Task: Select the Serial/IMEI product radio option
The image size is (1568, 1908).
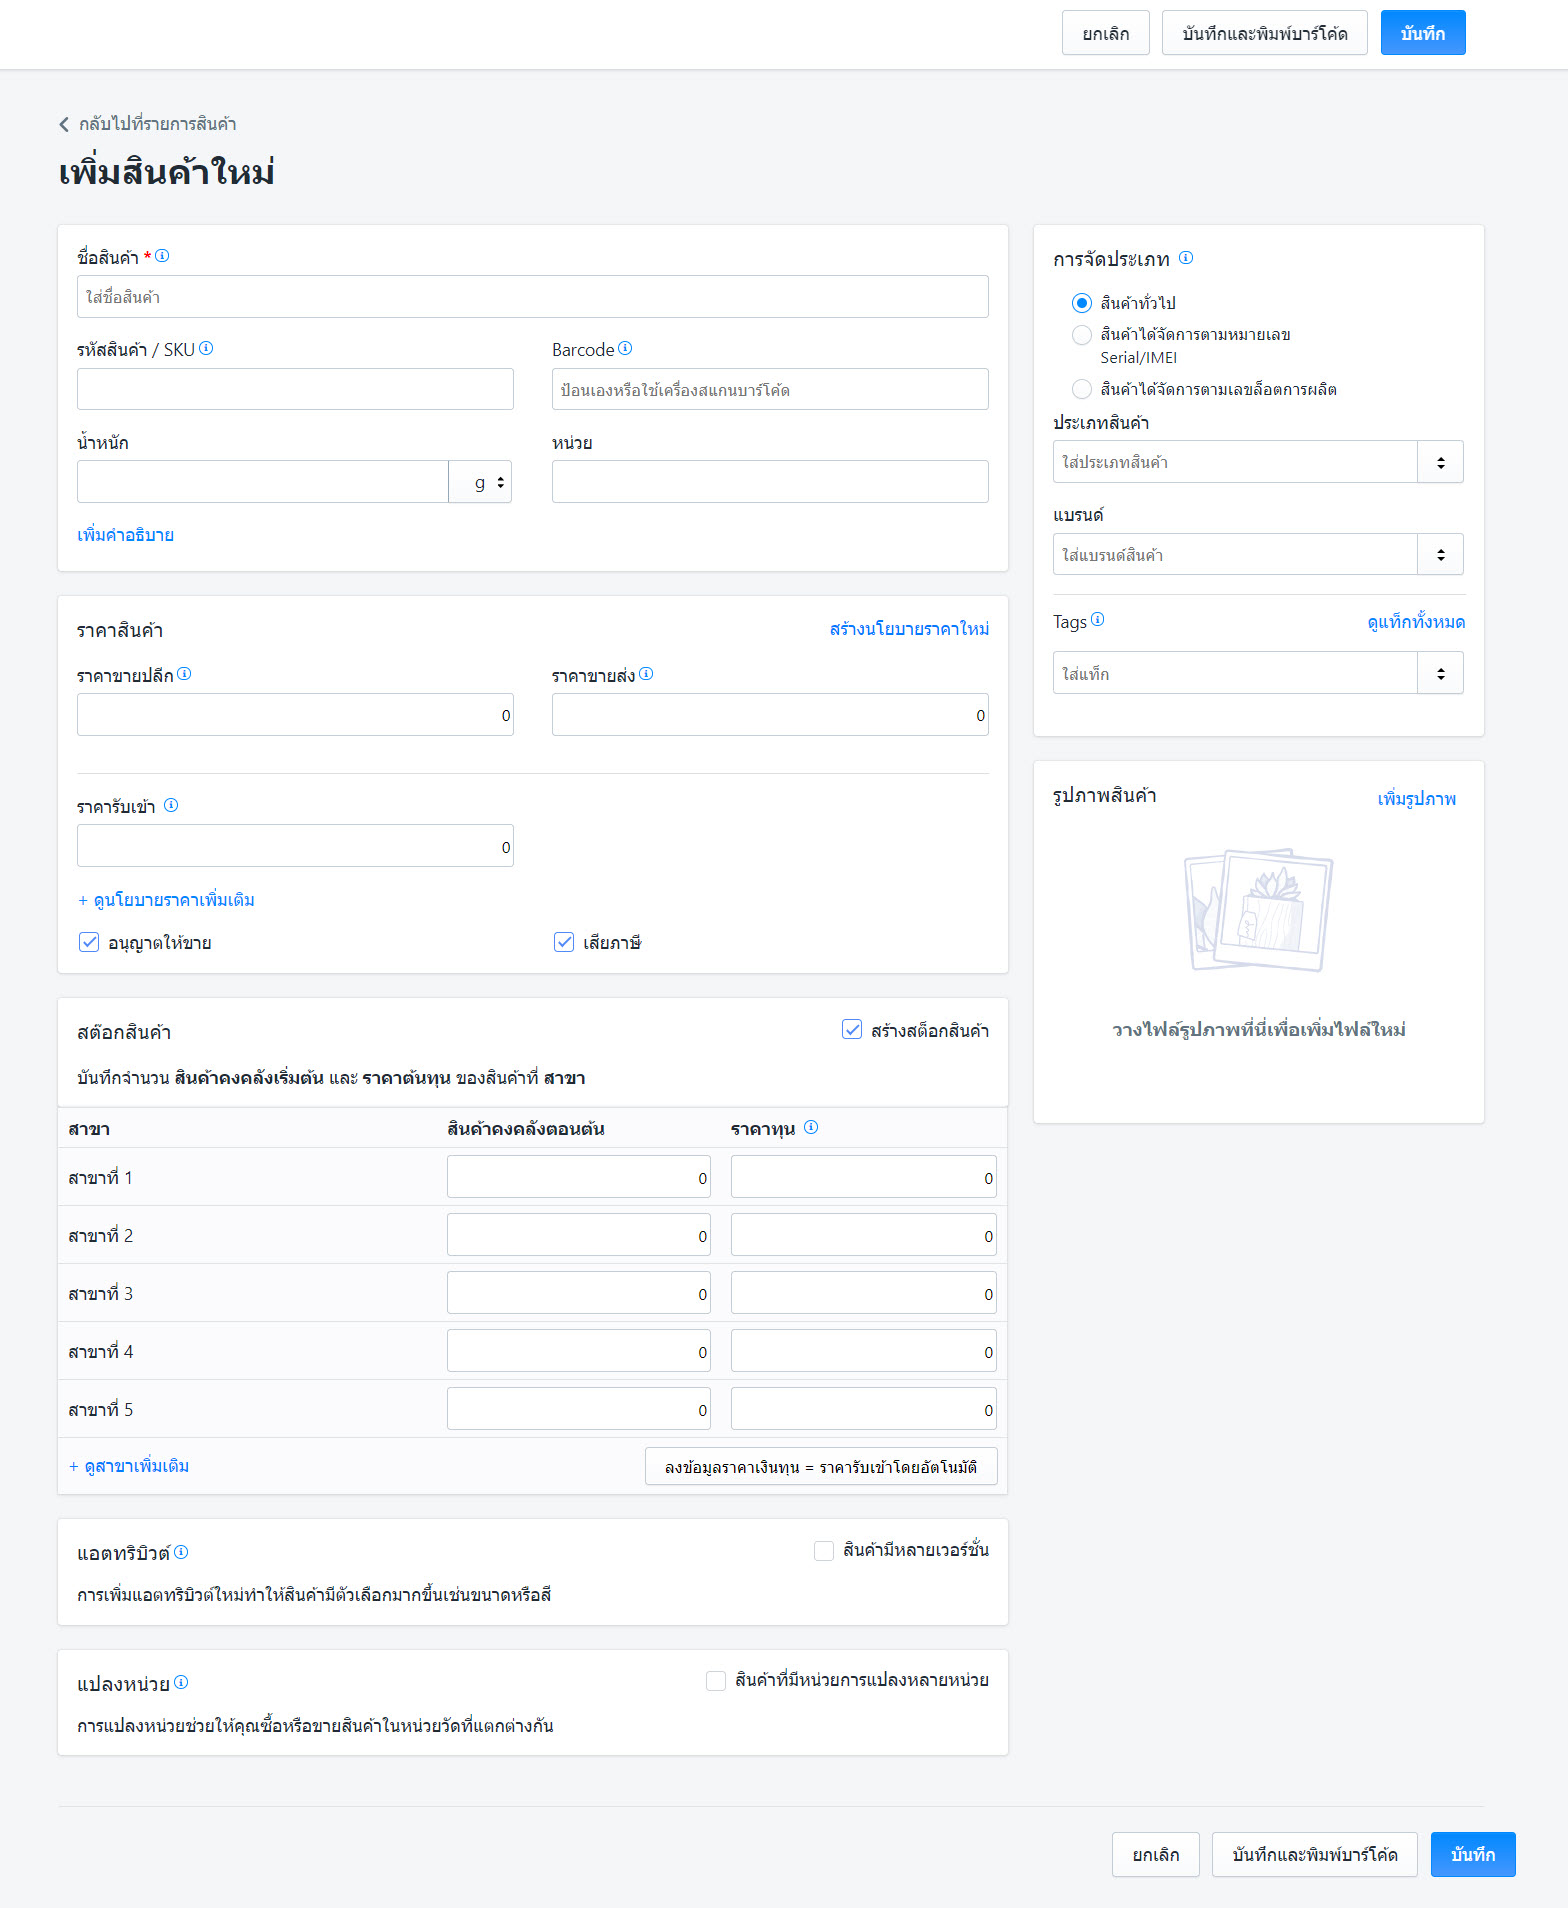Action: tap(1081, 335)
